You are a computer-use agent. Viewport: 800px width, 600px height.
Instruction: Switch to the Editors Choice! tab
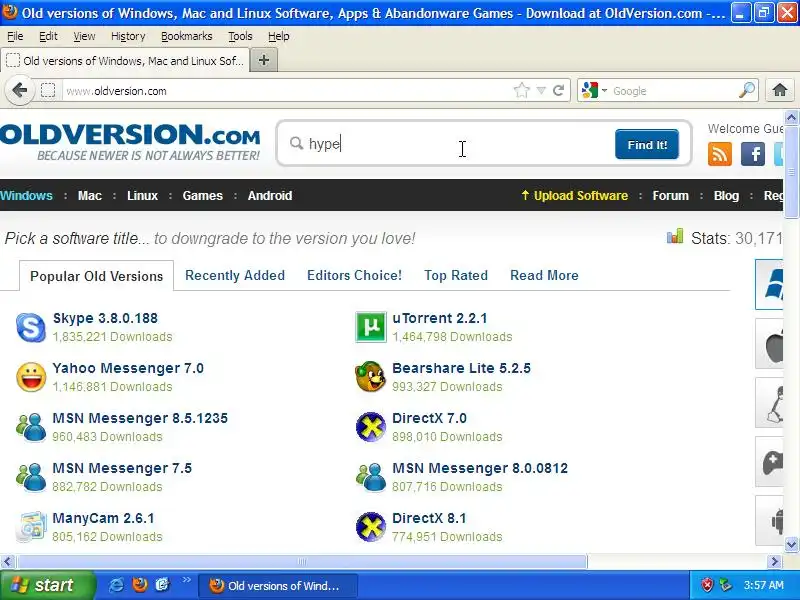pos(354,276)
